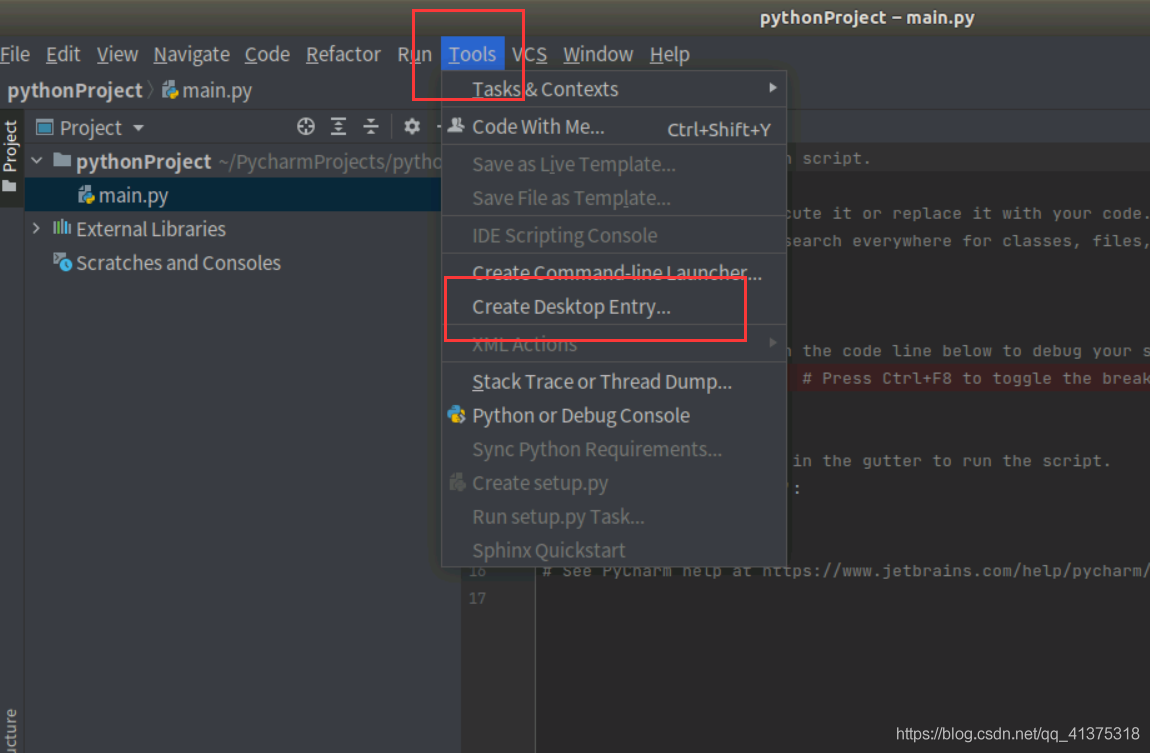Expand the Tasks & Contexts submenu

pyautogui.click(x=614, y=89)
